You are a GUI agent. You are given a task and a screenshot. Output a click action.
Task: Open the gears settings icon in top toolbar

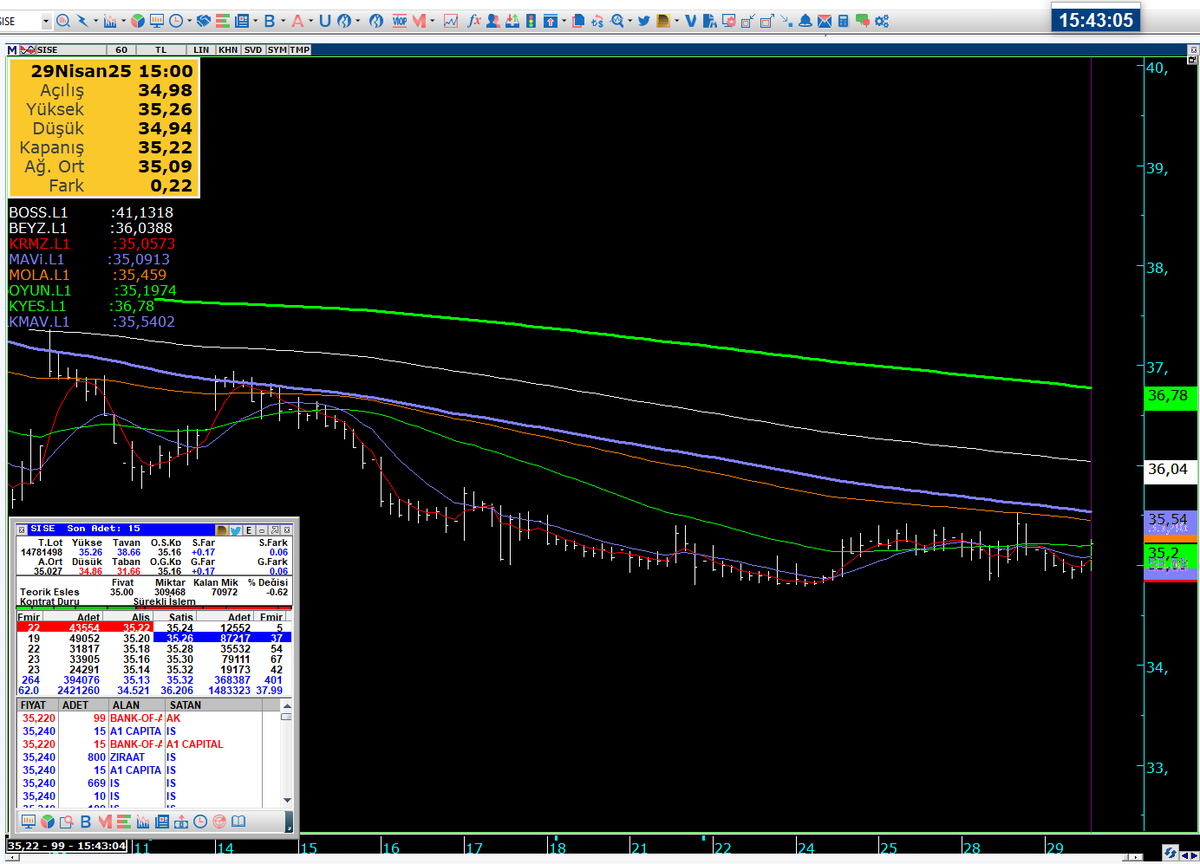(882, 20)
